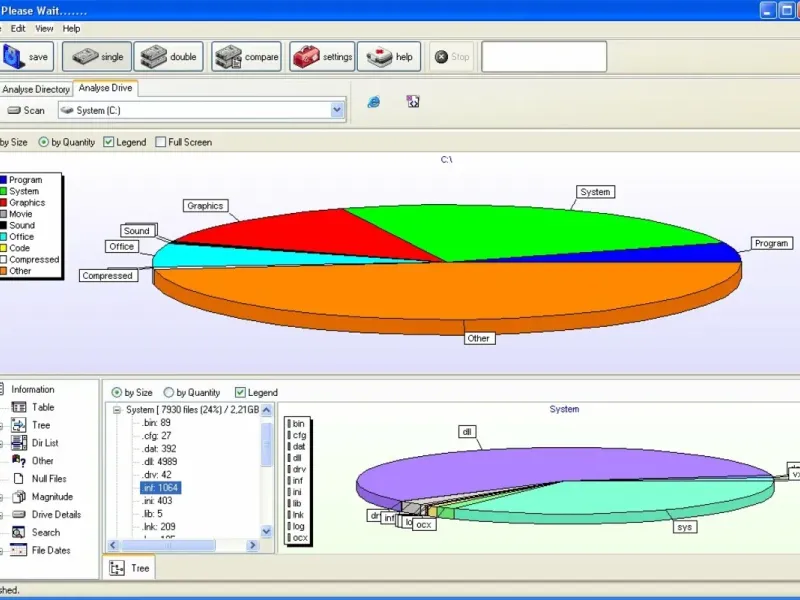Screen dimensions: 800x600
Task: Click the empty toolbar text field
Action: [x=544, y=57]
